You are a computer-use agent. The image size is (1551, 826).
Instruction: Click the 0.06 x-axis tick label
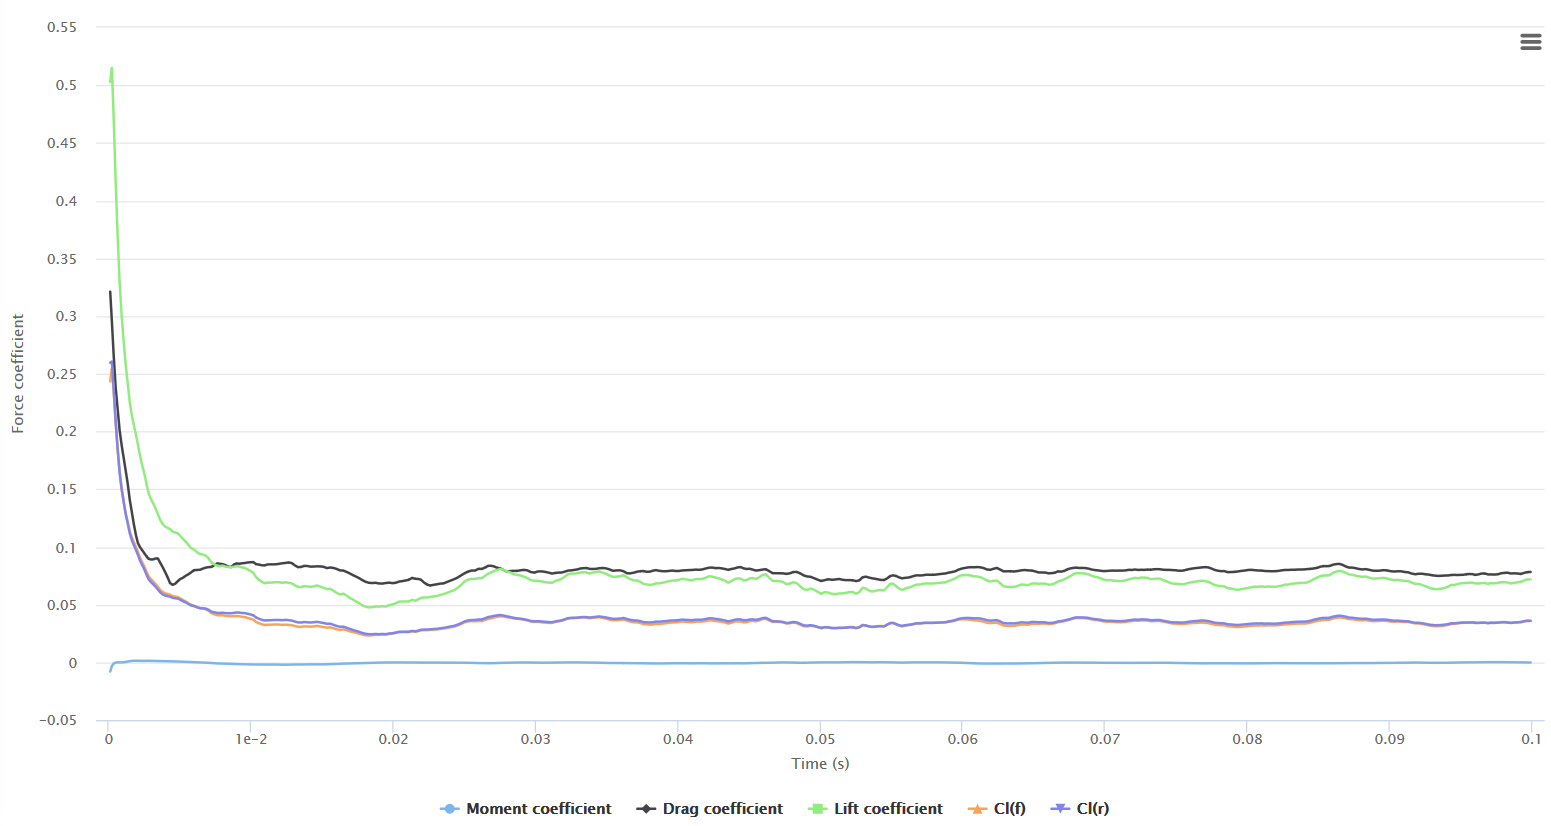click(962, 739)
